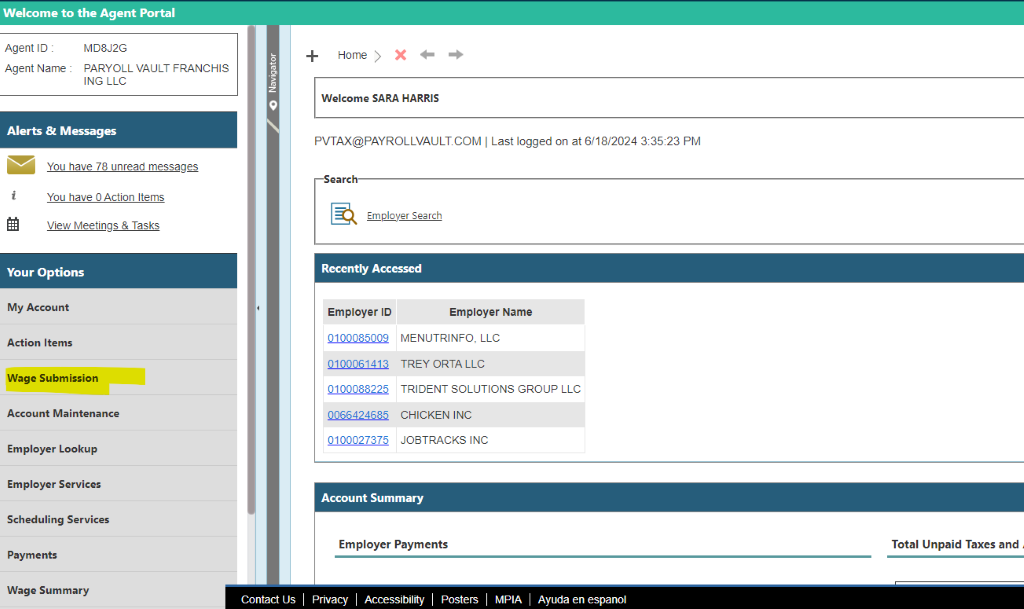Open My Account option
1024x609 pixels.
(x=118, y=307)
